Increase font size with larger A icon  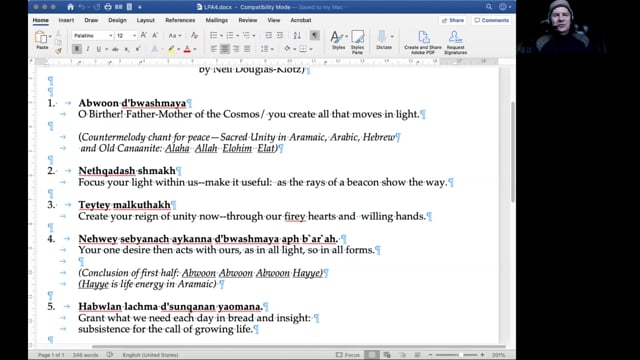[144, 36]
